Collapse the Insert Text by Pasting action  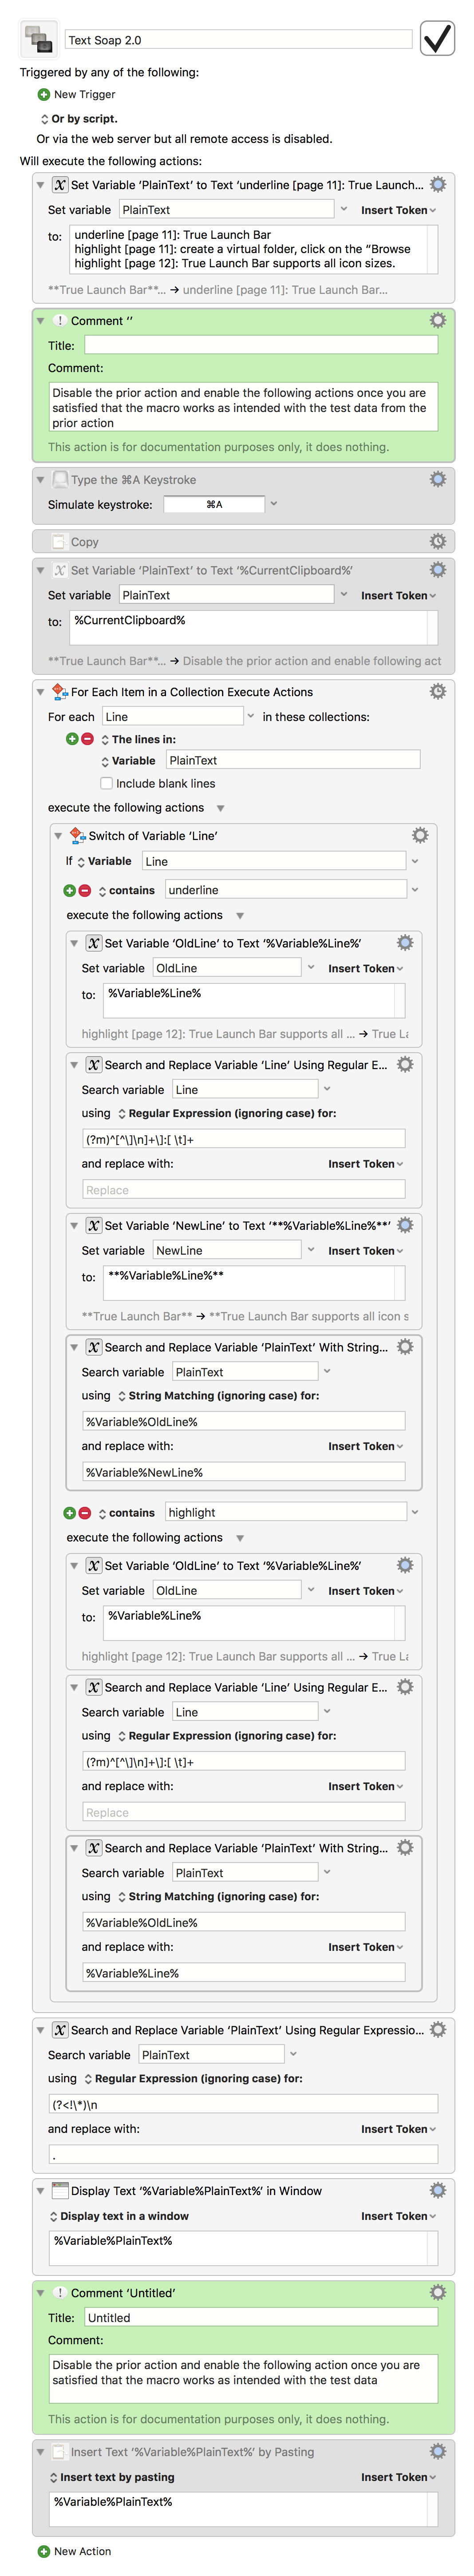pyautogui.click(x=40, y=2452)
